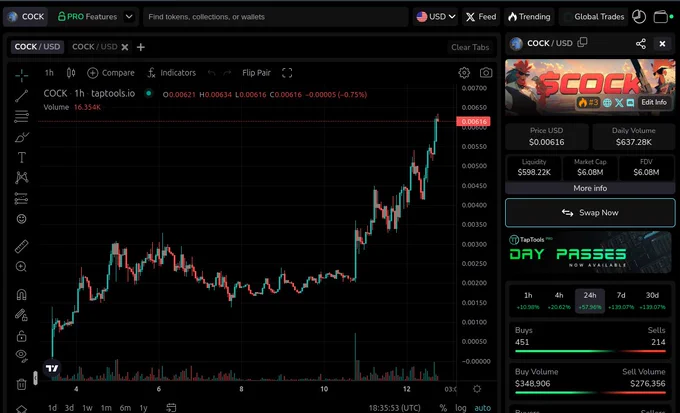The image size is (680, 413).
Task: Activate the zoom in tool
Action: point(21,267)
